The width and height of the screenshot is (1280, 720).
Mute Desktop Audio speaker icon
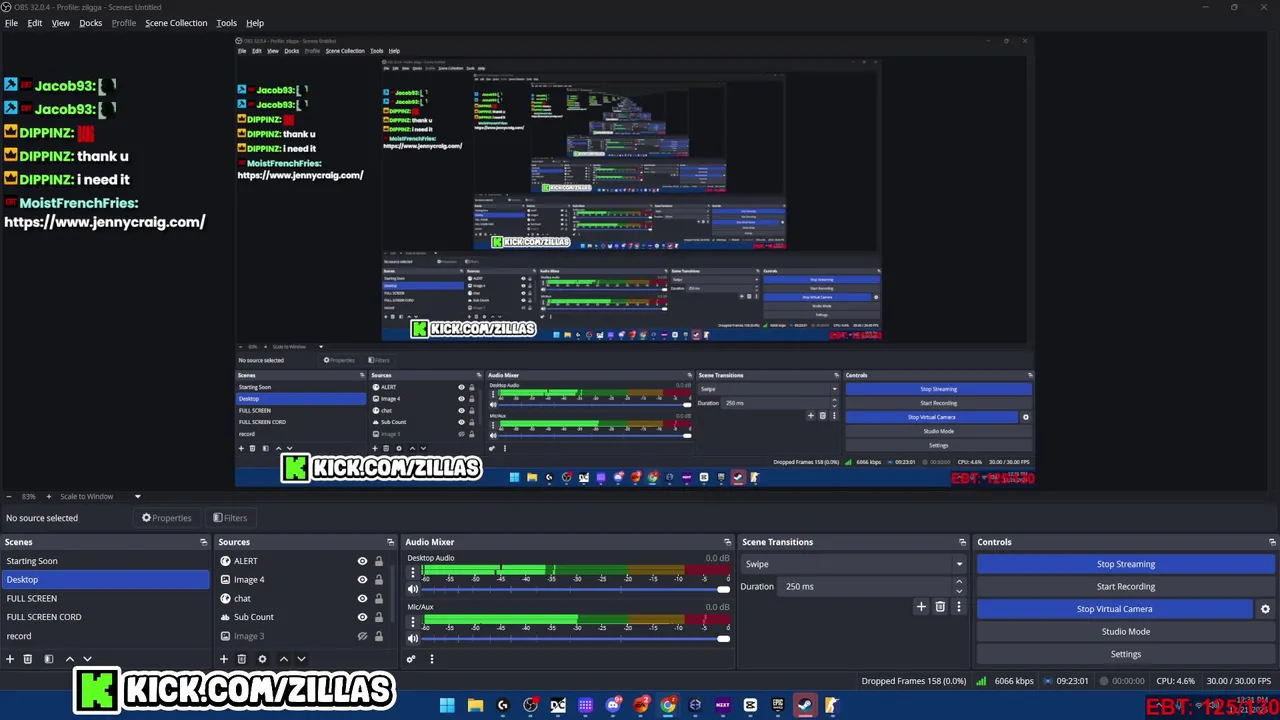412,589
